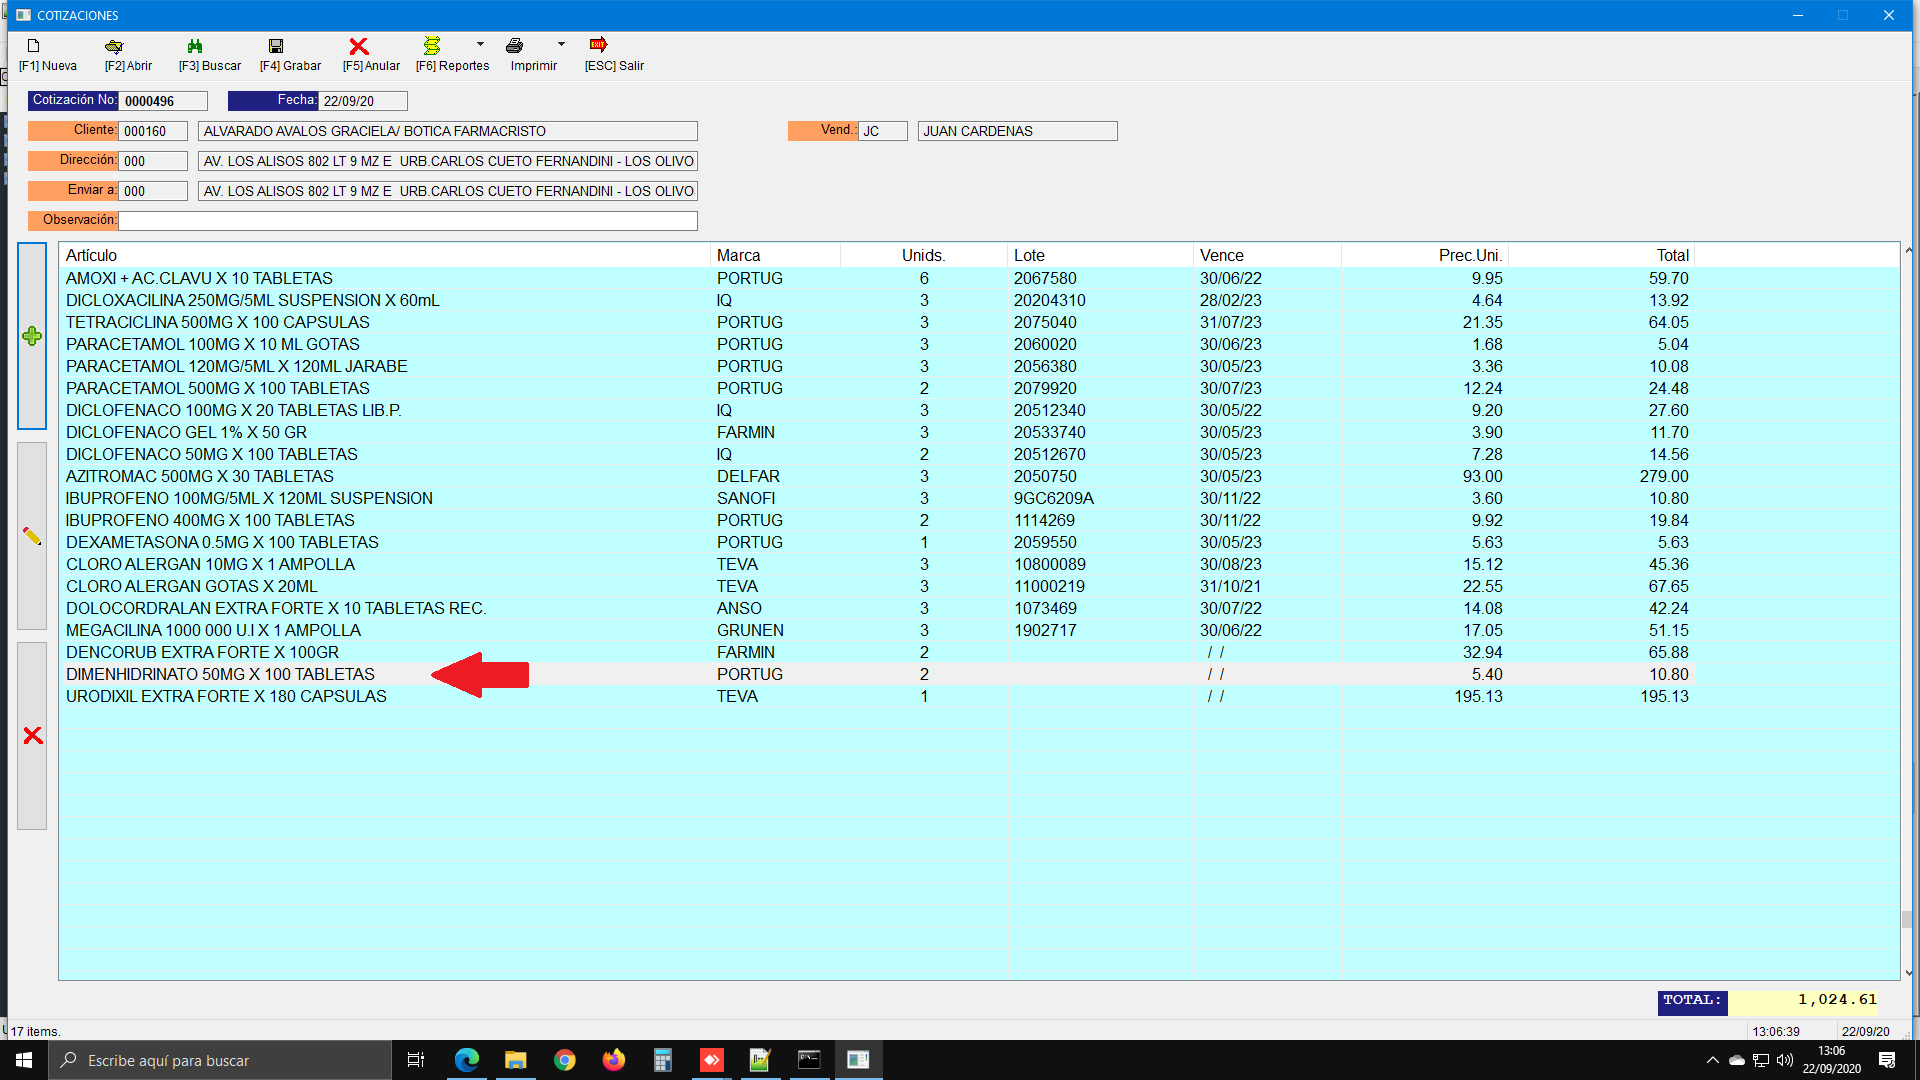Screen dimensions: 1920x1080
Task: Expand the Imprimir dropdown arrow
Action: pos(561,44)
